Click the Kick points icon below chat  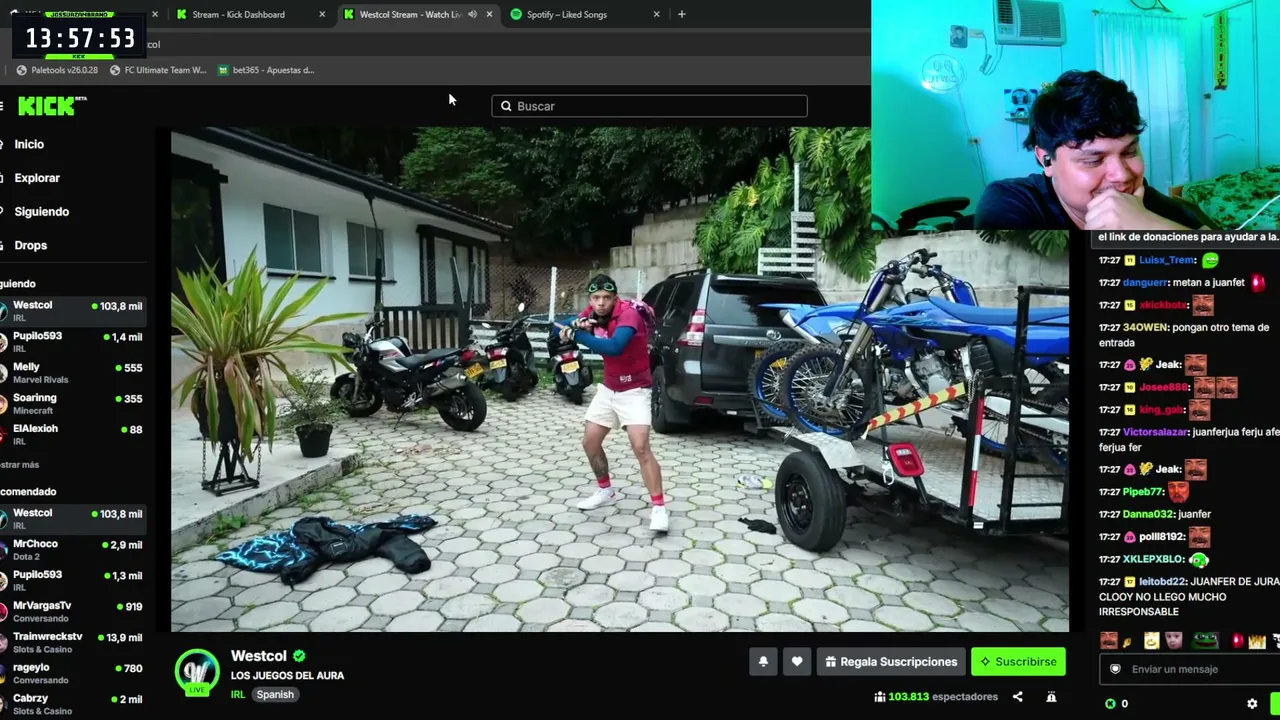pos(1110,704)
